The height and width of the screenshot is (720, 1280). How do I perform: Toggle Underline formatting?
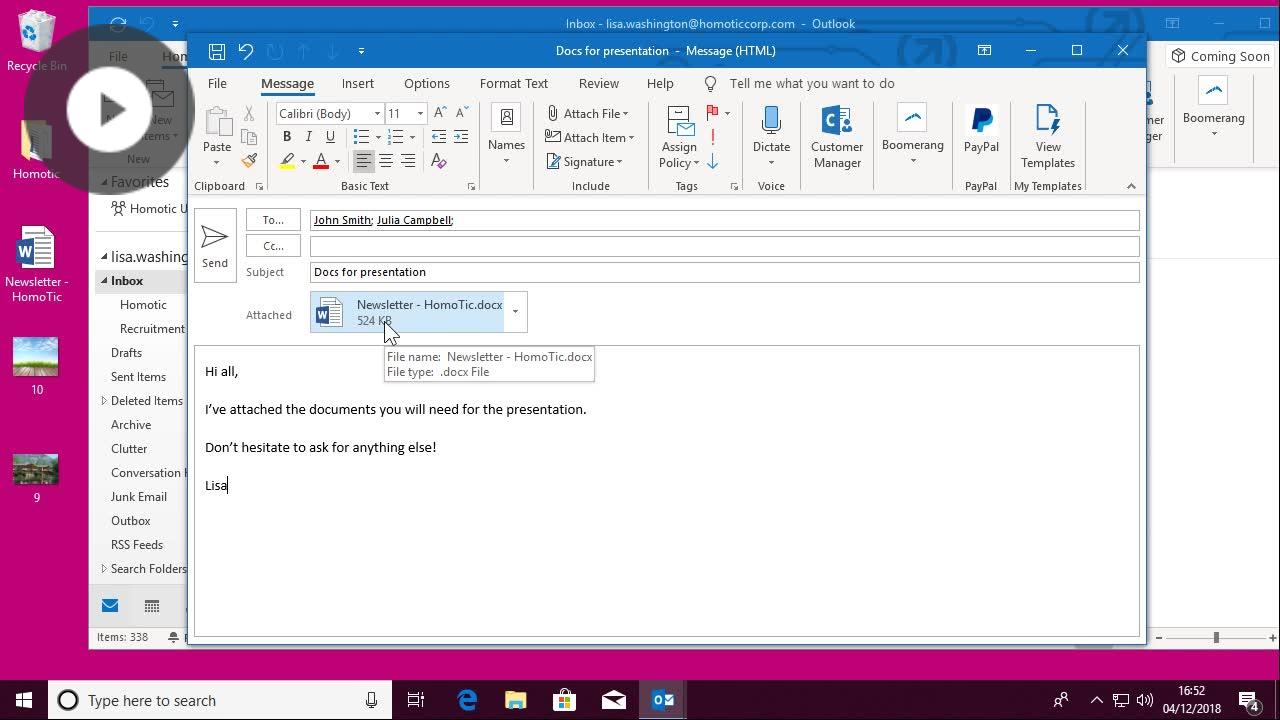330,137
